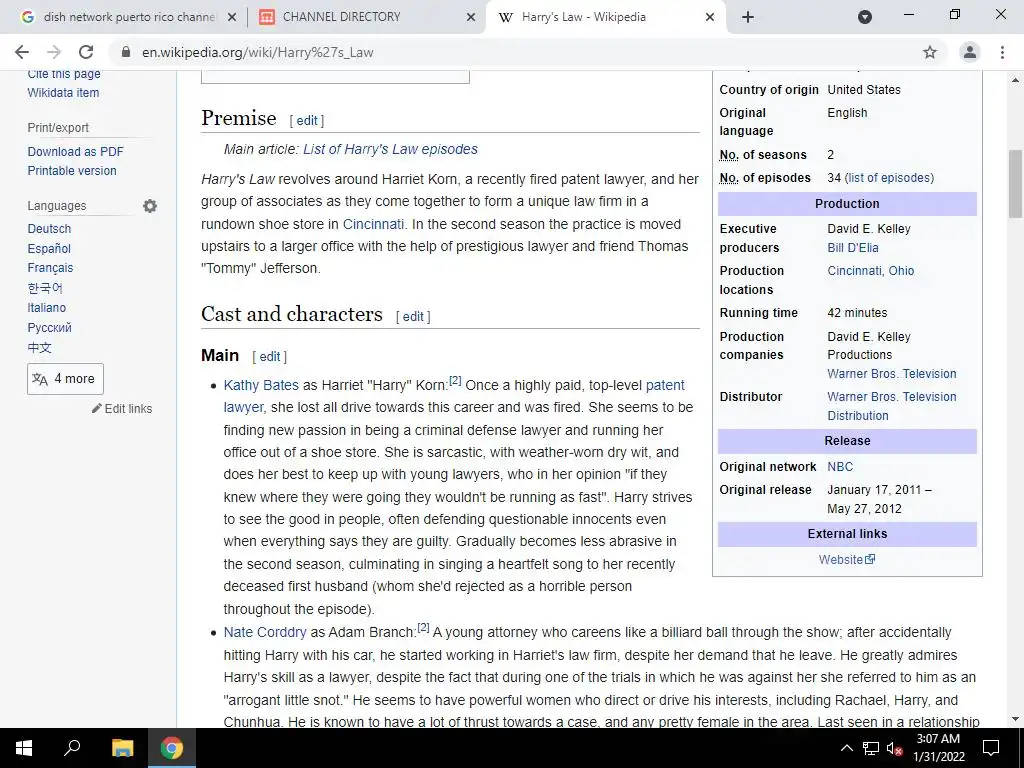Viewport: 1024px width, 768px height.
Task: Open the notifications action center
Action: [x=991, y=748]
